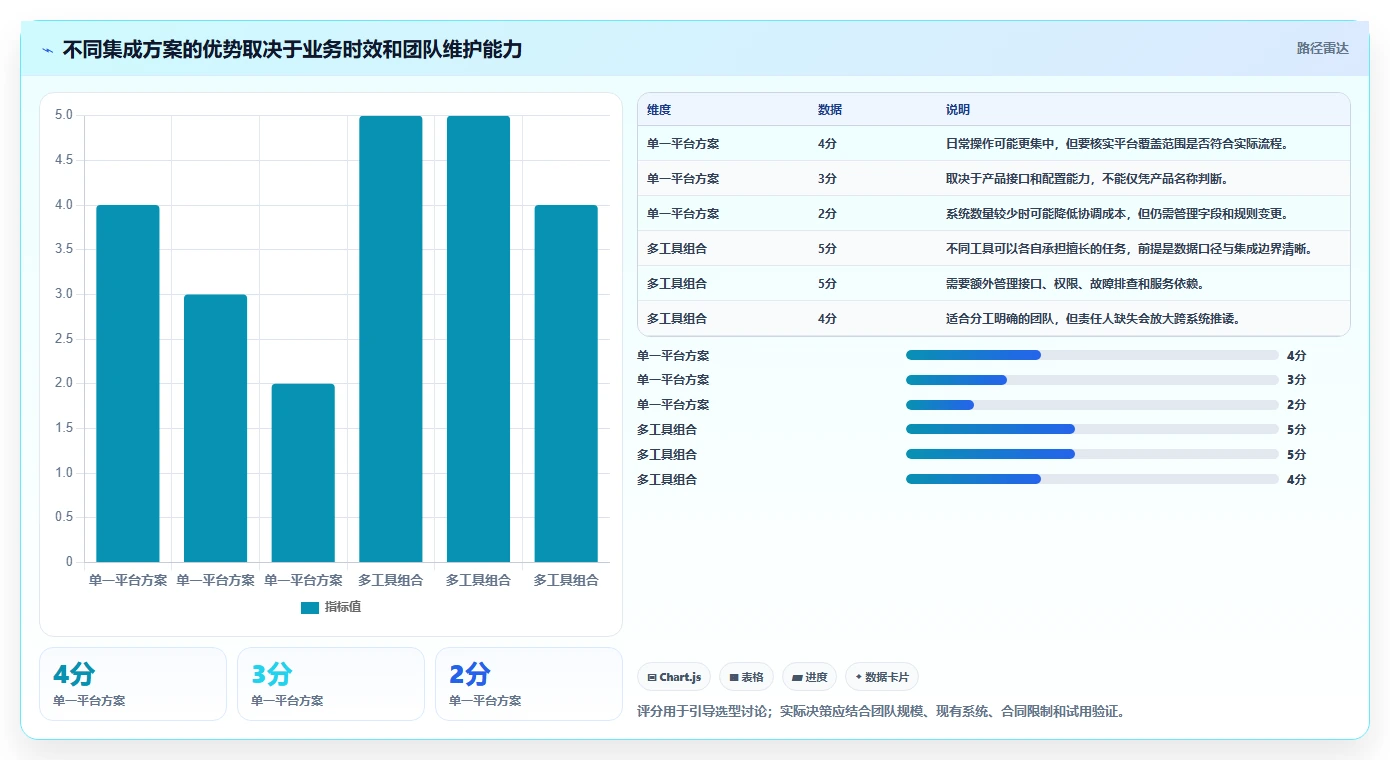This screenshot has width=1390, height=760.
Task: Click the first 单一平台方案 bar at value 4.0
Action: (128, 383)
